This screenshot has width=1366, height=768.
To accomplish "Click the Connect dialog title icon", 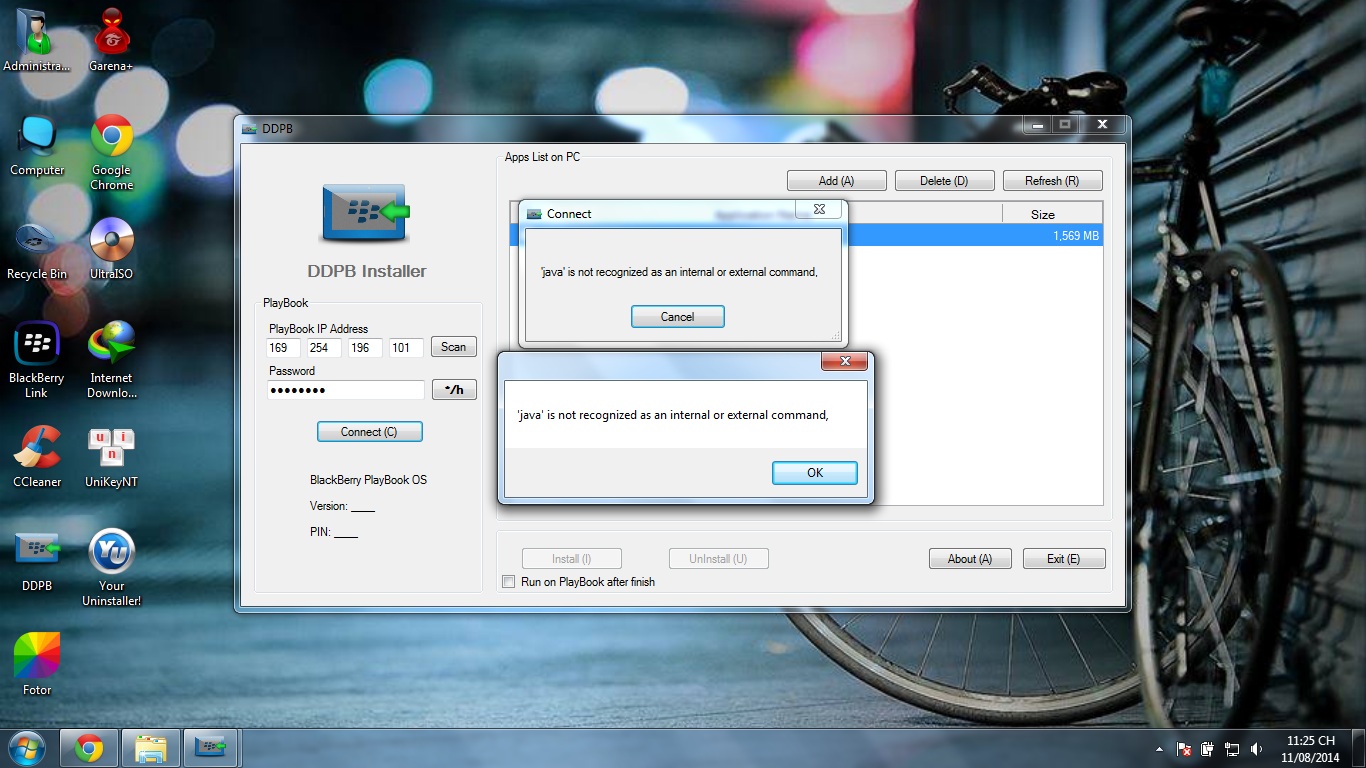I will [x=534, y=214].
